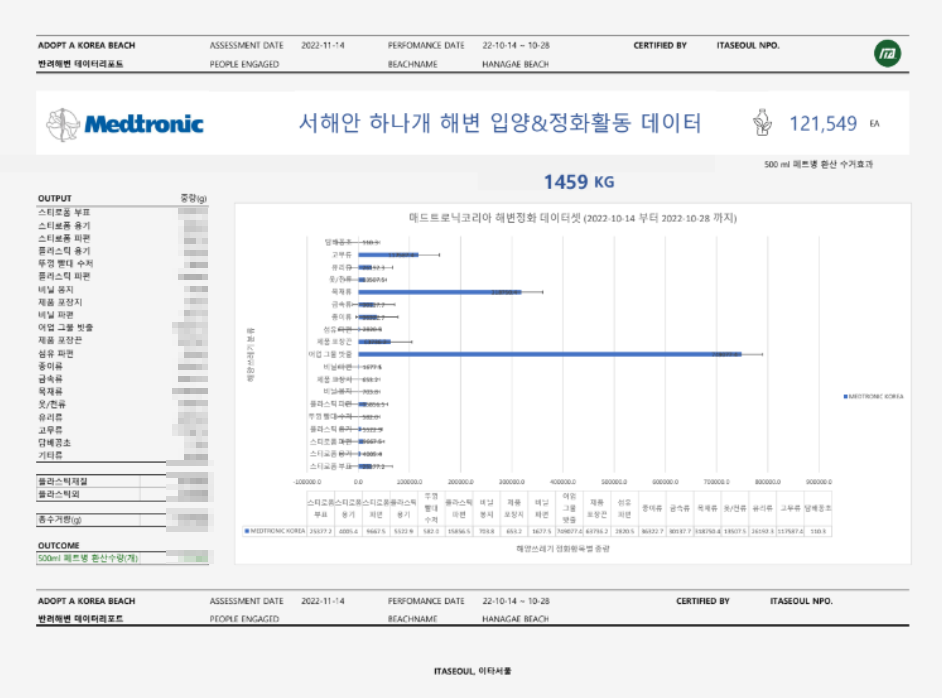
Task: Click the green ITA circular logo
Action: pyautogui.click(x=887, y=53)
